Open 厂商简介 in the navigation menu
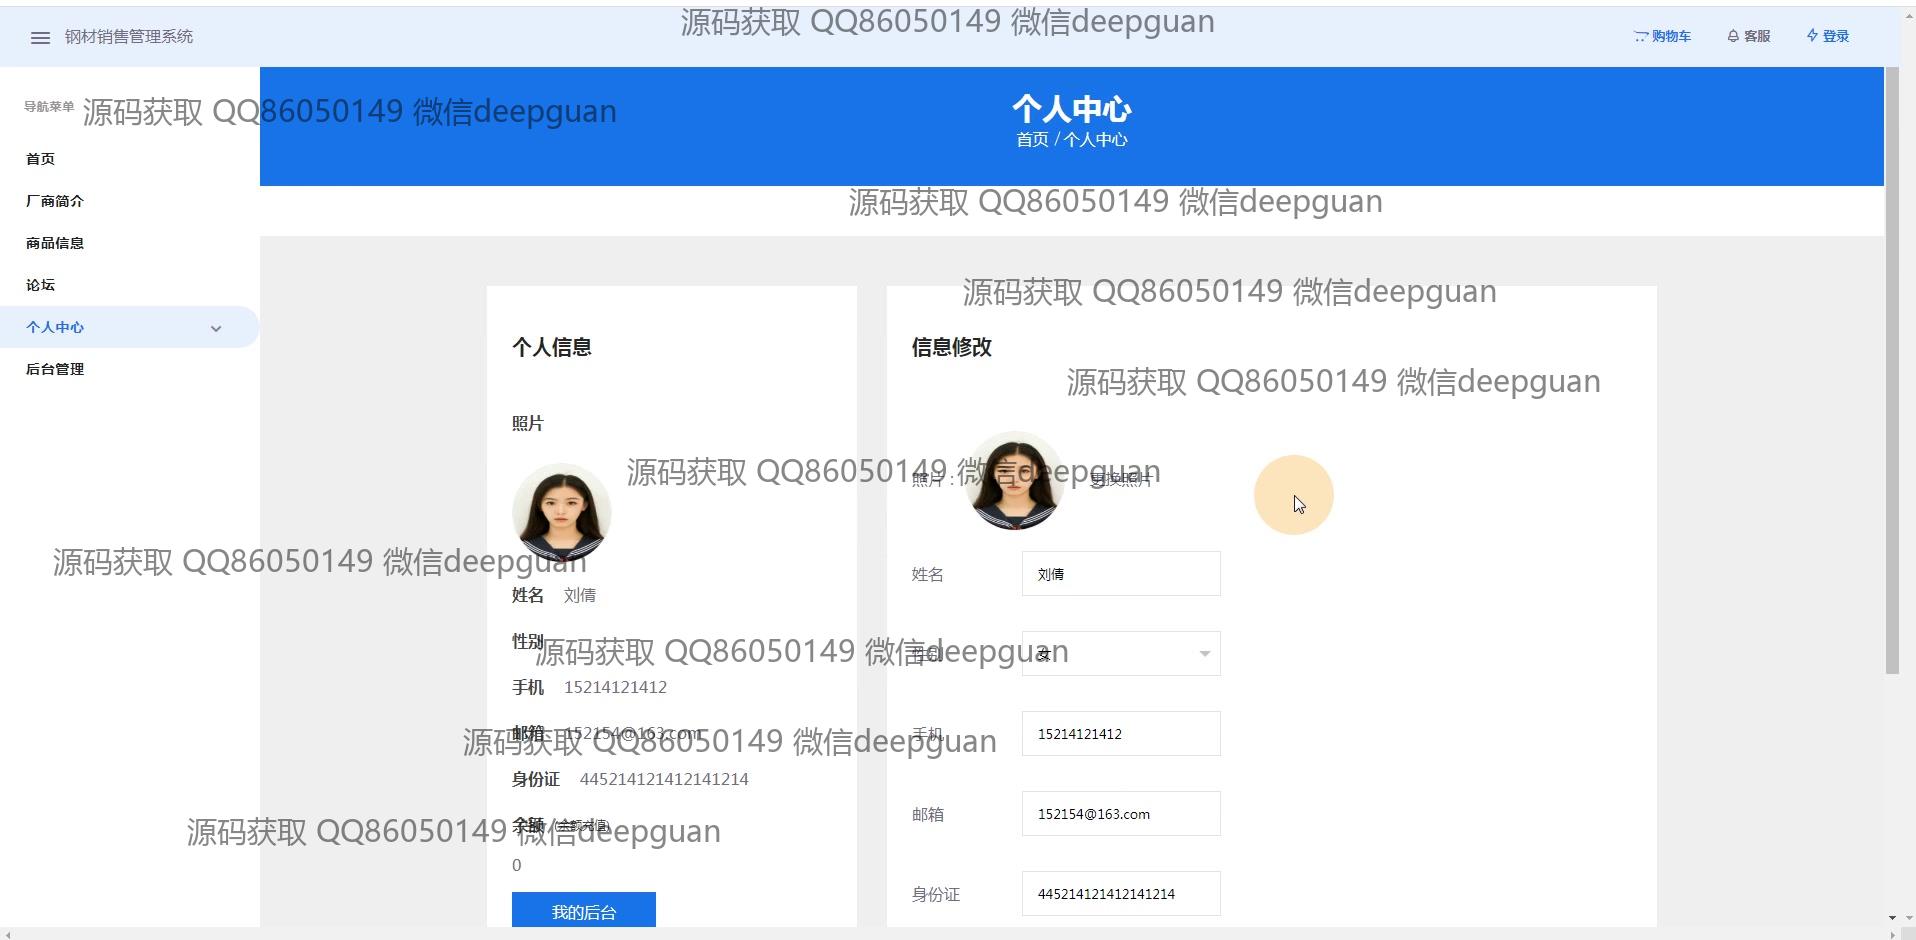This screenshot has width=1916, height=940. pos(55,201)
